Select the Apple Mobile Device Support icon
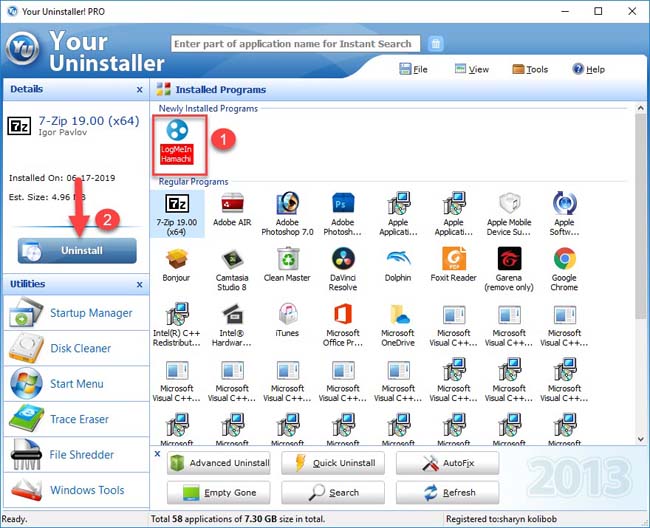Viewport: 650px width, 528px height. (x=509, y=214)
